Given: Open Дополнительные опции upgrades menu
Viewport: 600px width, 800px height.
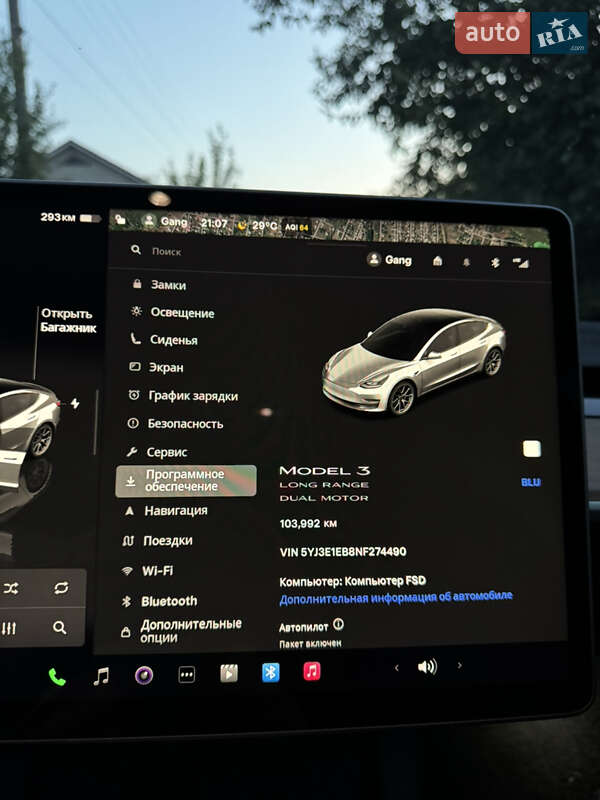Looking at the screenshot, I should pos(181,631).
